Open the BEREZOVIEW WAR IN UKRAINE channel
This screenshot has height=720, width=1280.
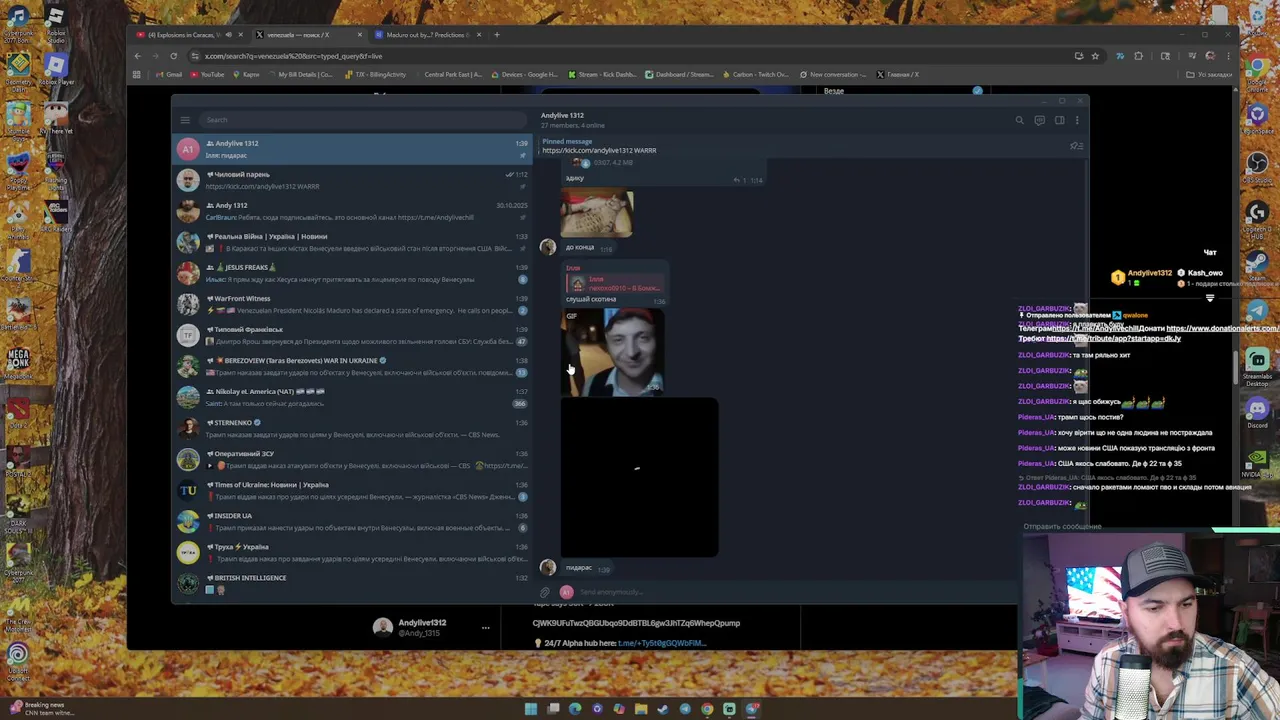[x=352, y=366]
